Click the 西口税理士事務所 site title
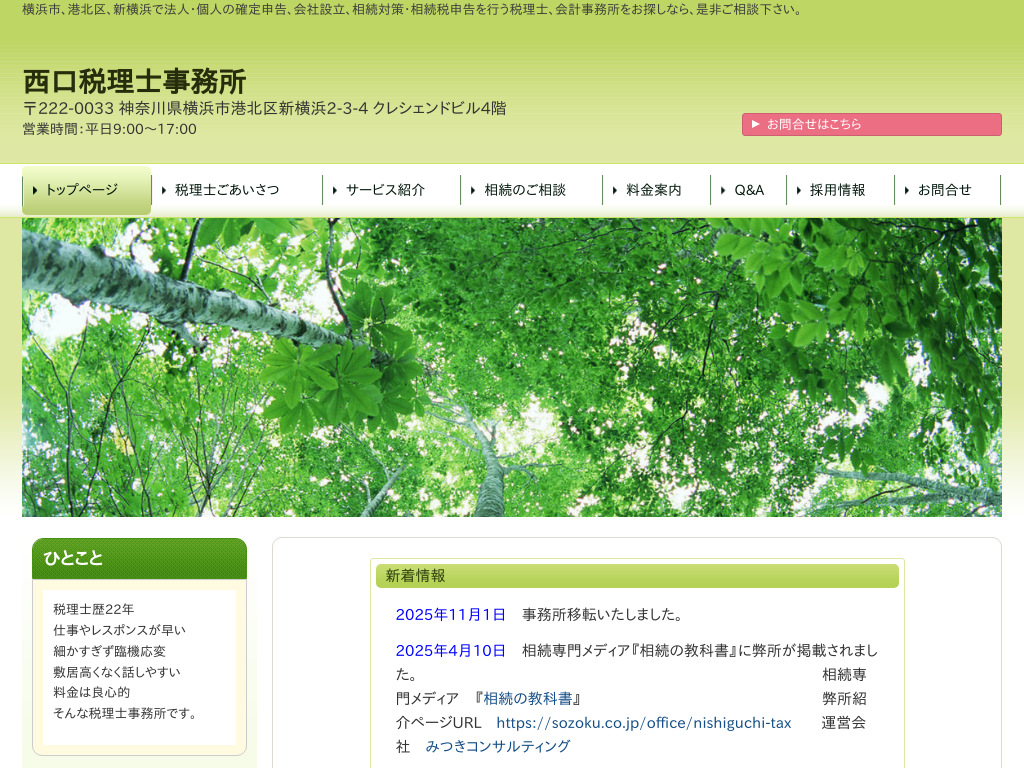 [134, 81]
